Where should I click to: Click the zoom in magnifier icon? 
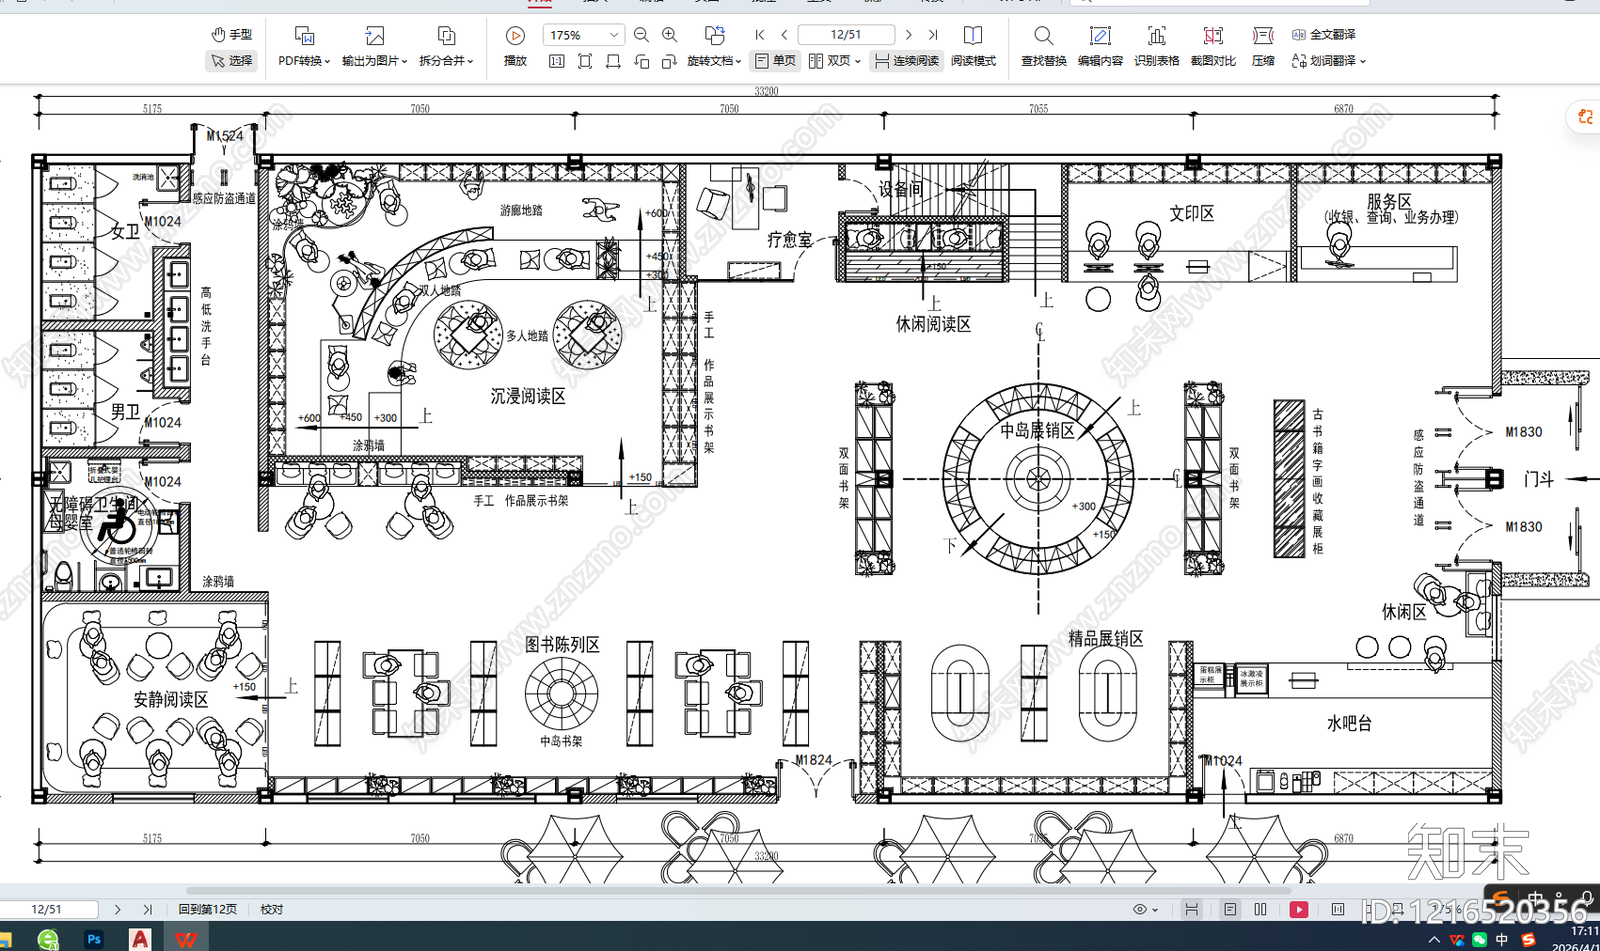tap(670, 35)
